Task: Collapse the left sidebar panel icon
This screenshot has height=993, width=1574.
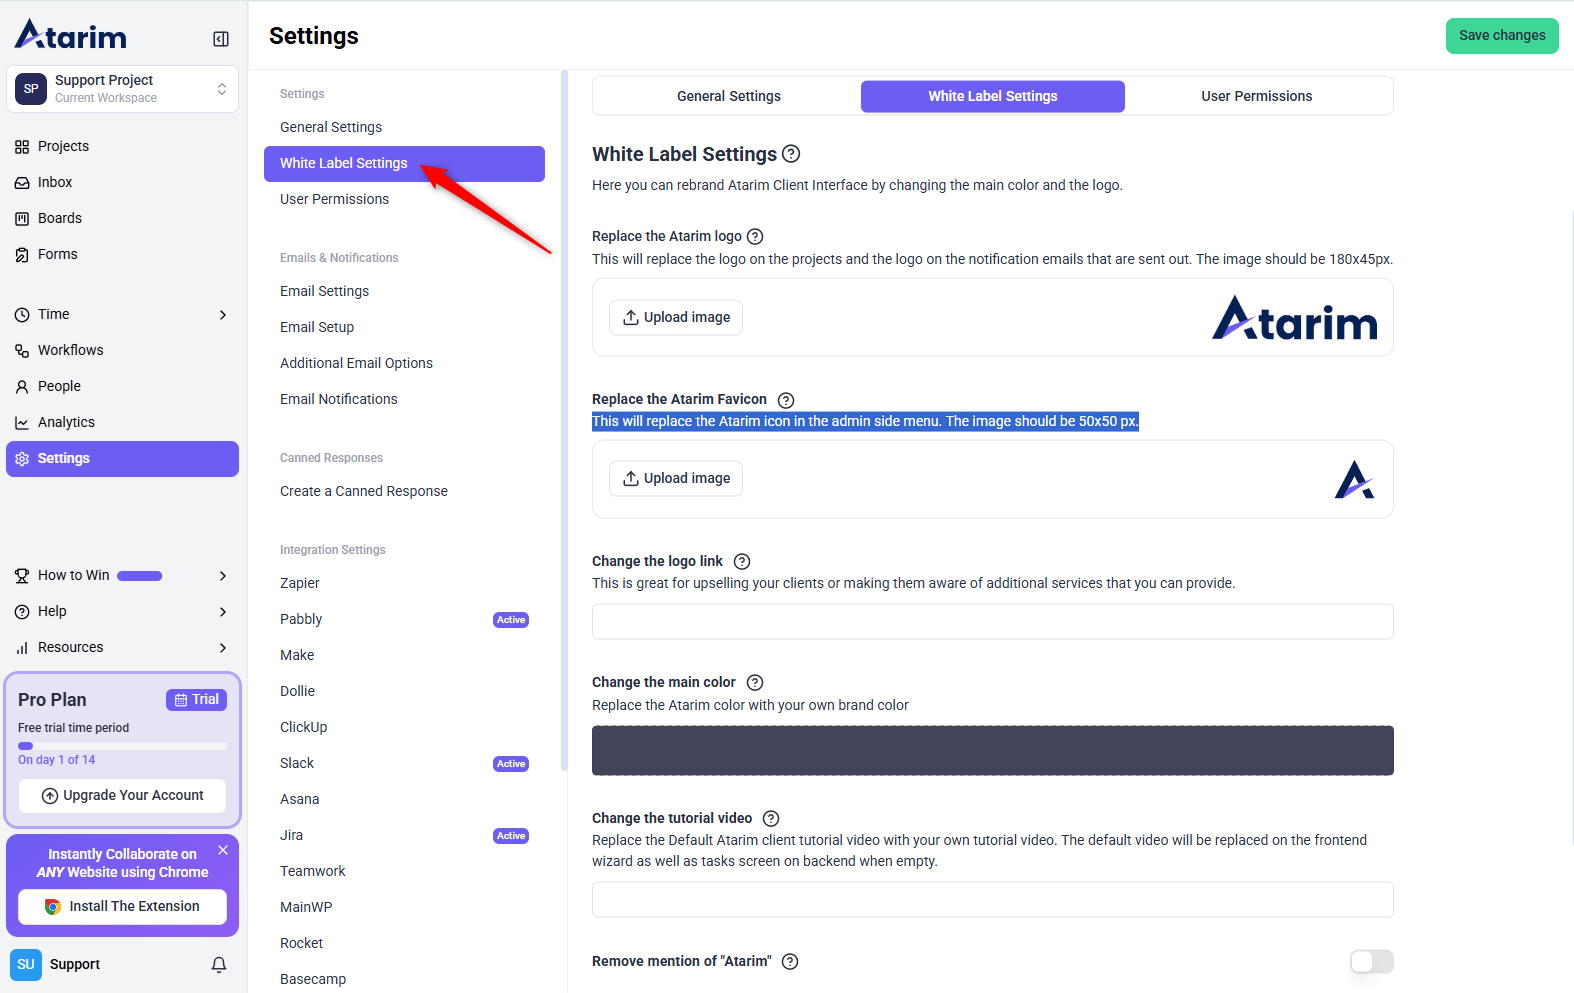Action: tap(221, 39)
